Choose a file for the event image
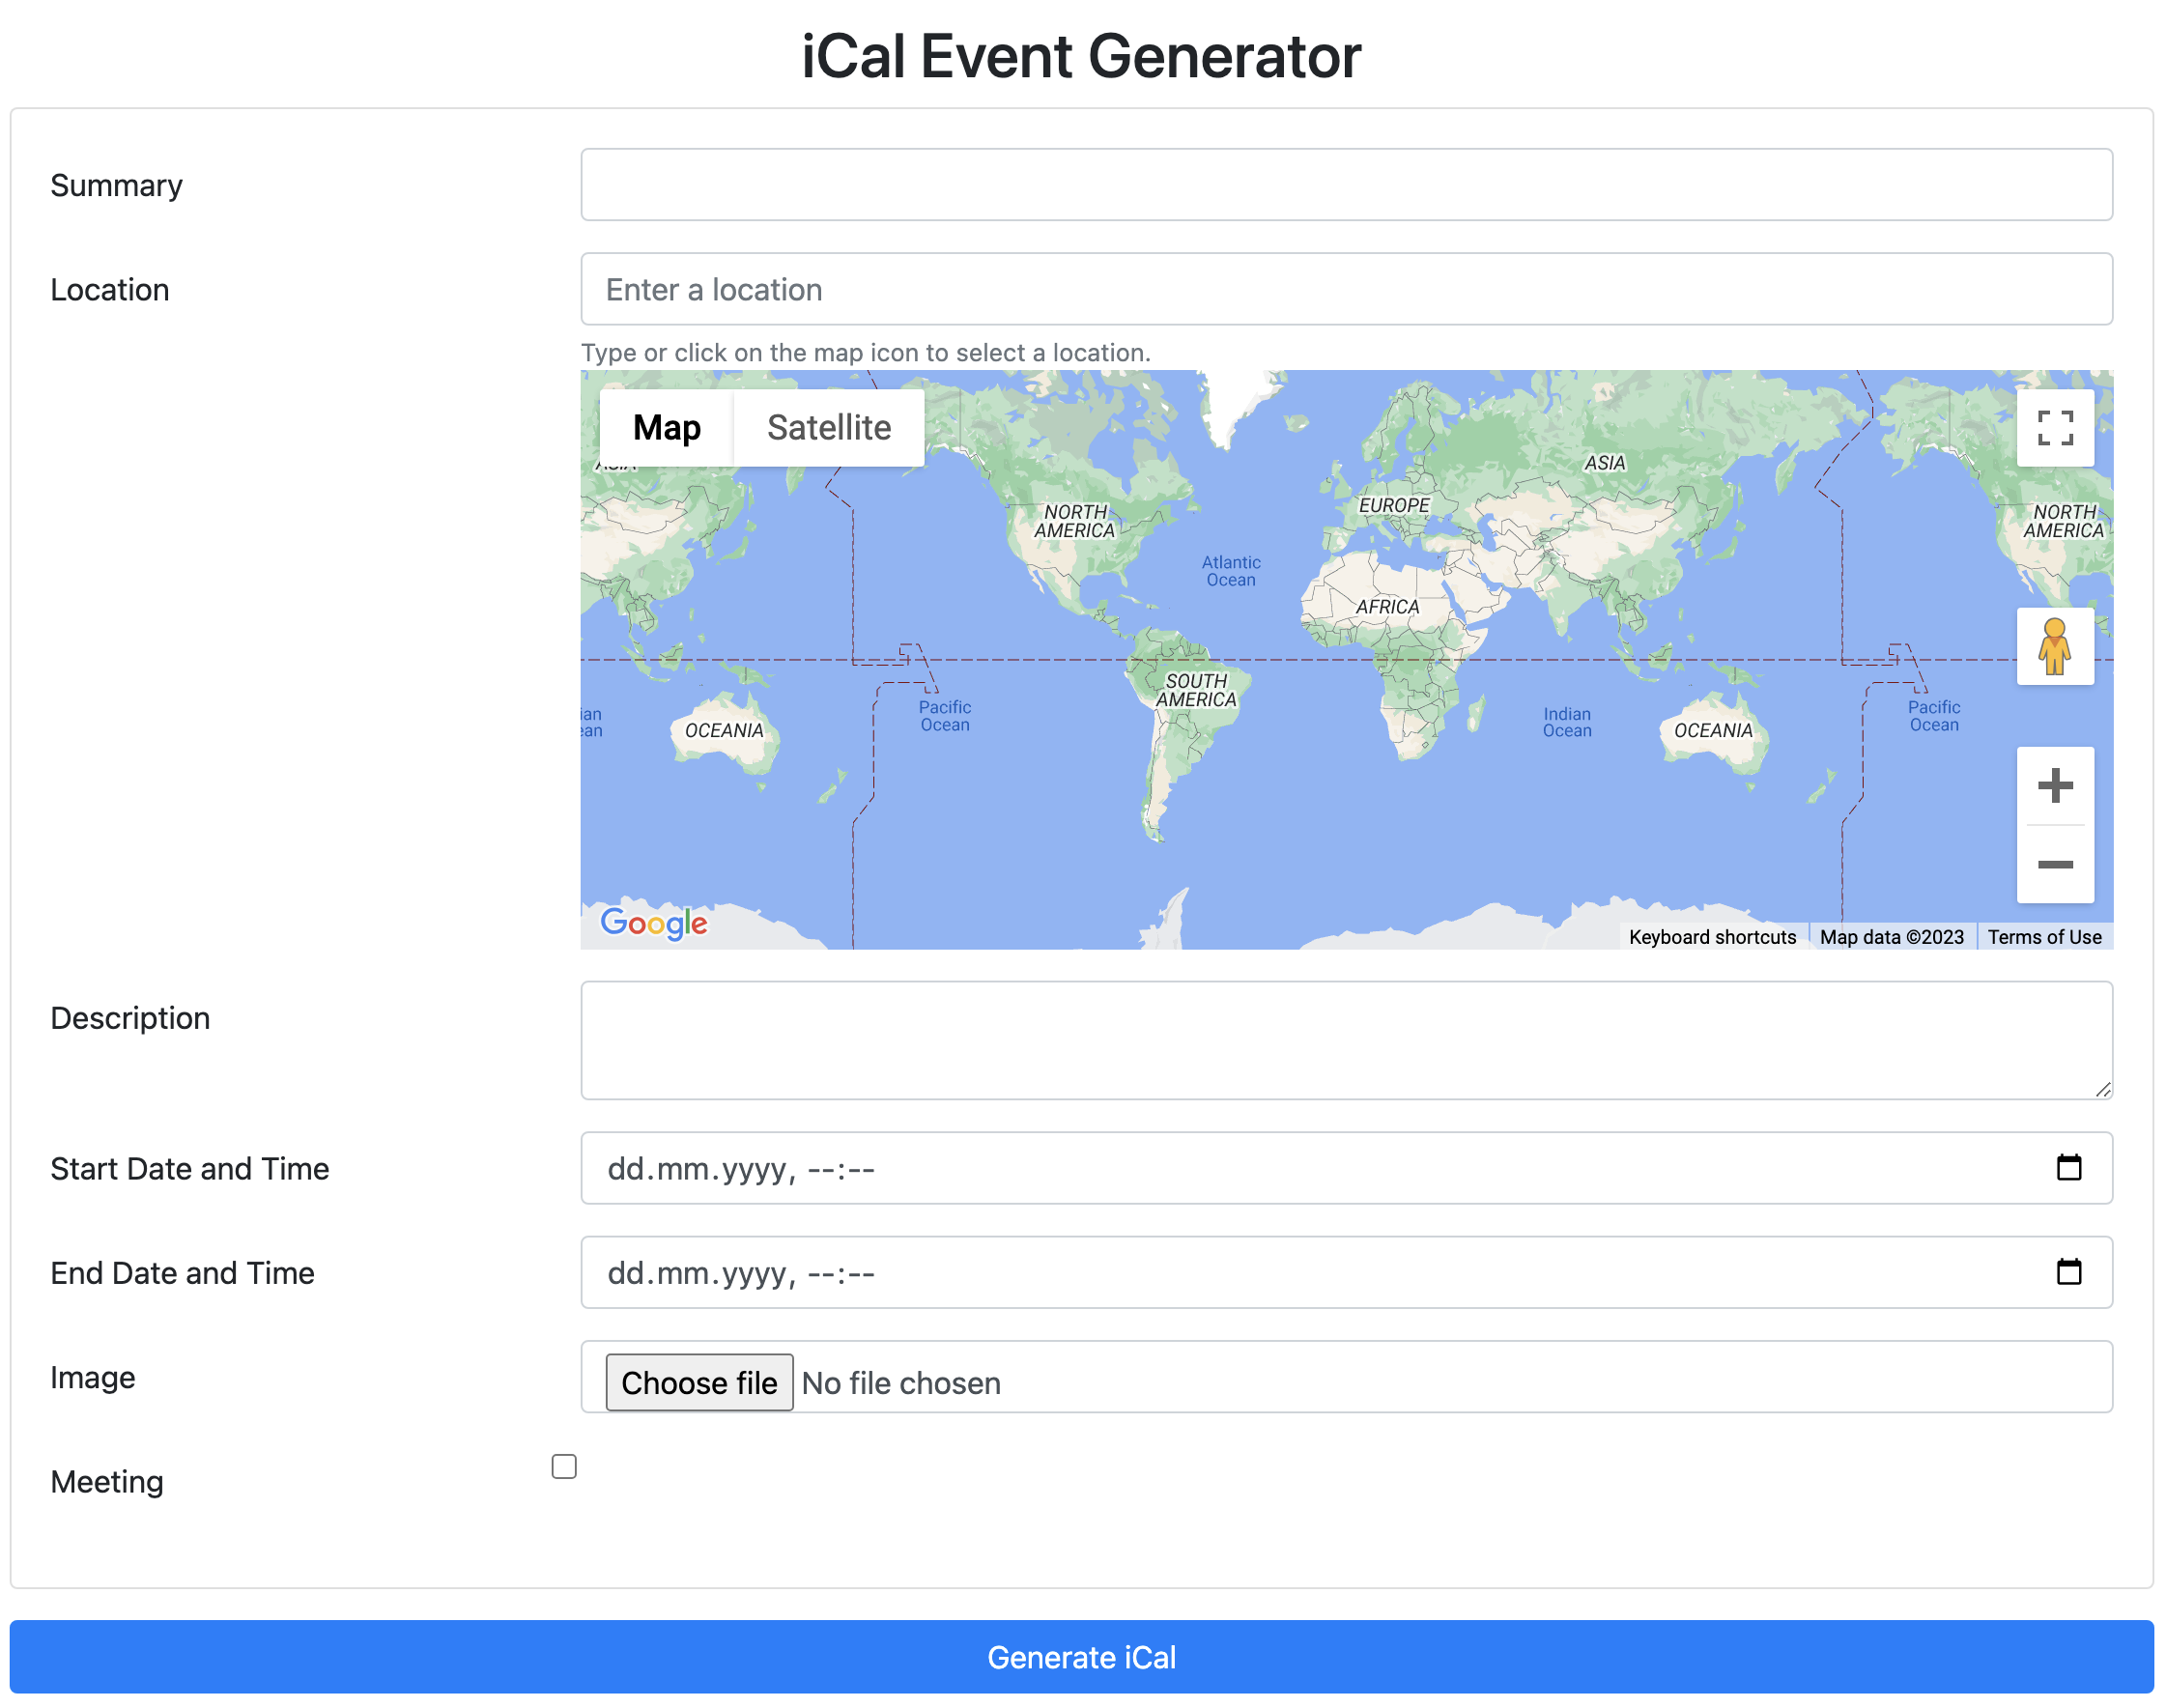The width and height of the screenshot is (2166, 1708). (699, 1381)
